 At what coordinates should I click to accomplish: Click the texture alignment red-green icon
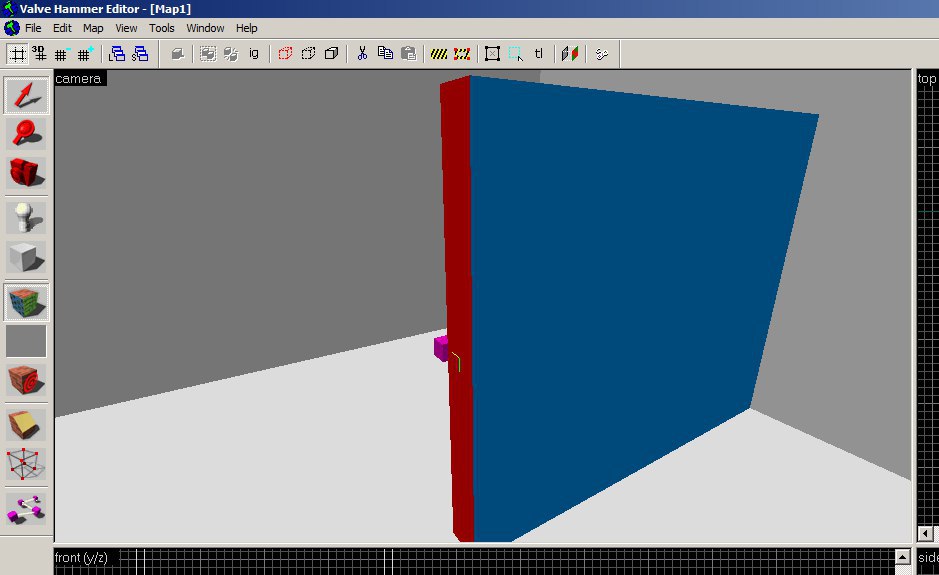point(570,54)
